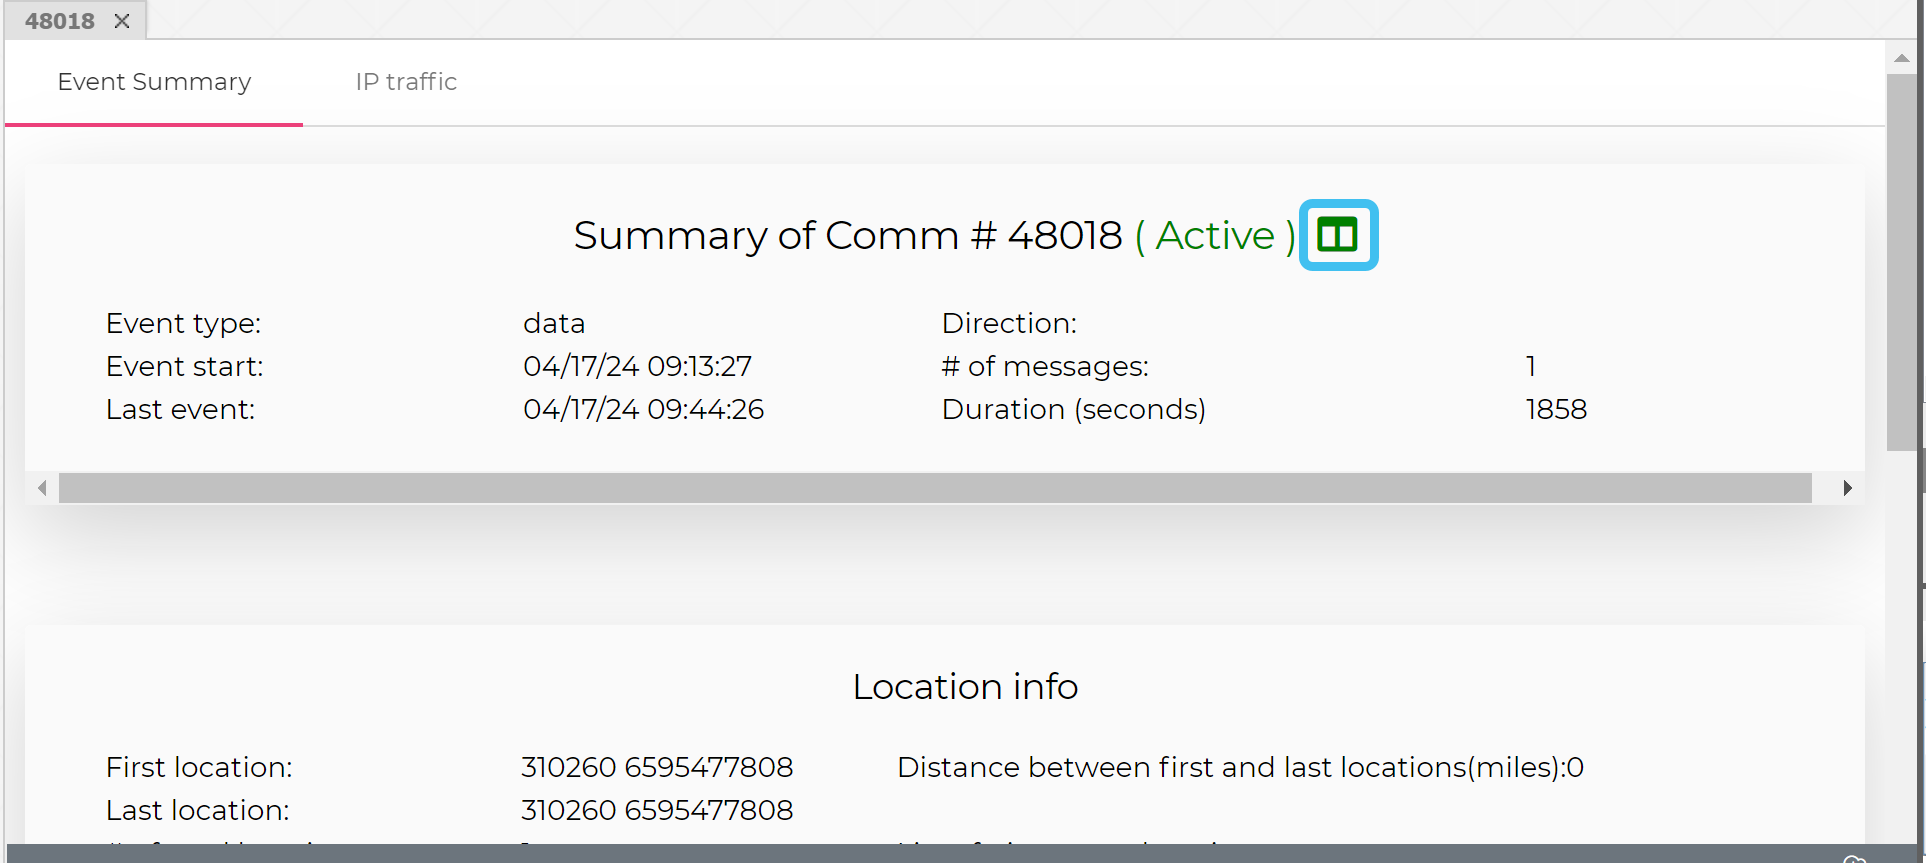The width and height of the screenshot is (1926, 863).
Task: Select the Event Summary tab
Action: click(x=154, y=82)
